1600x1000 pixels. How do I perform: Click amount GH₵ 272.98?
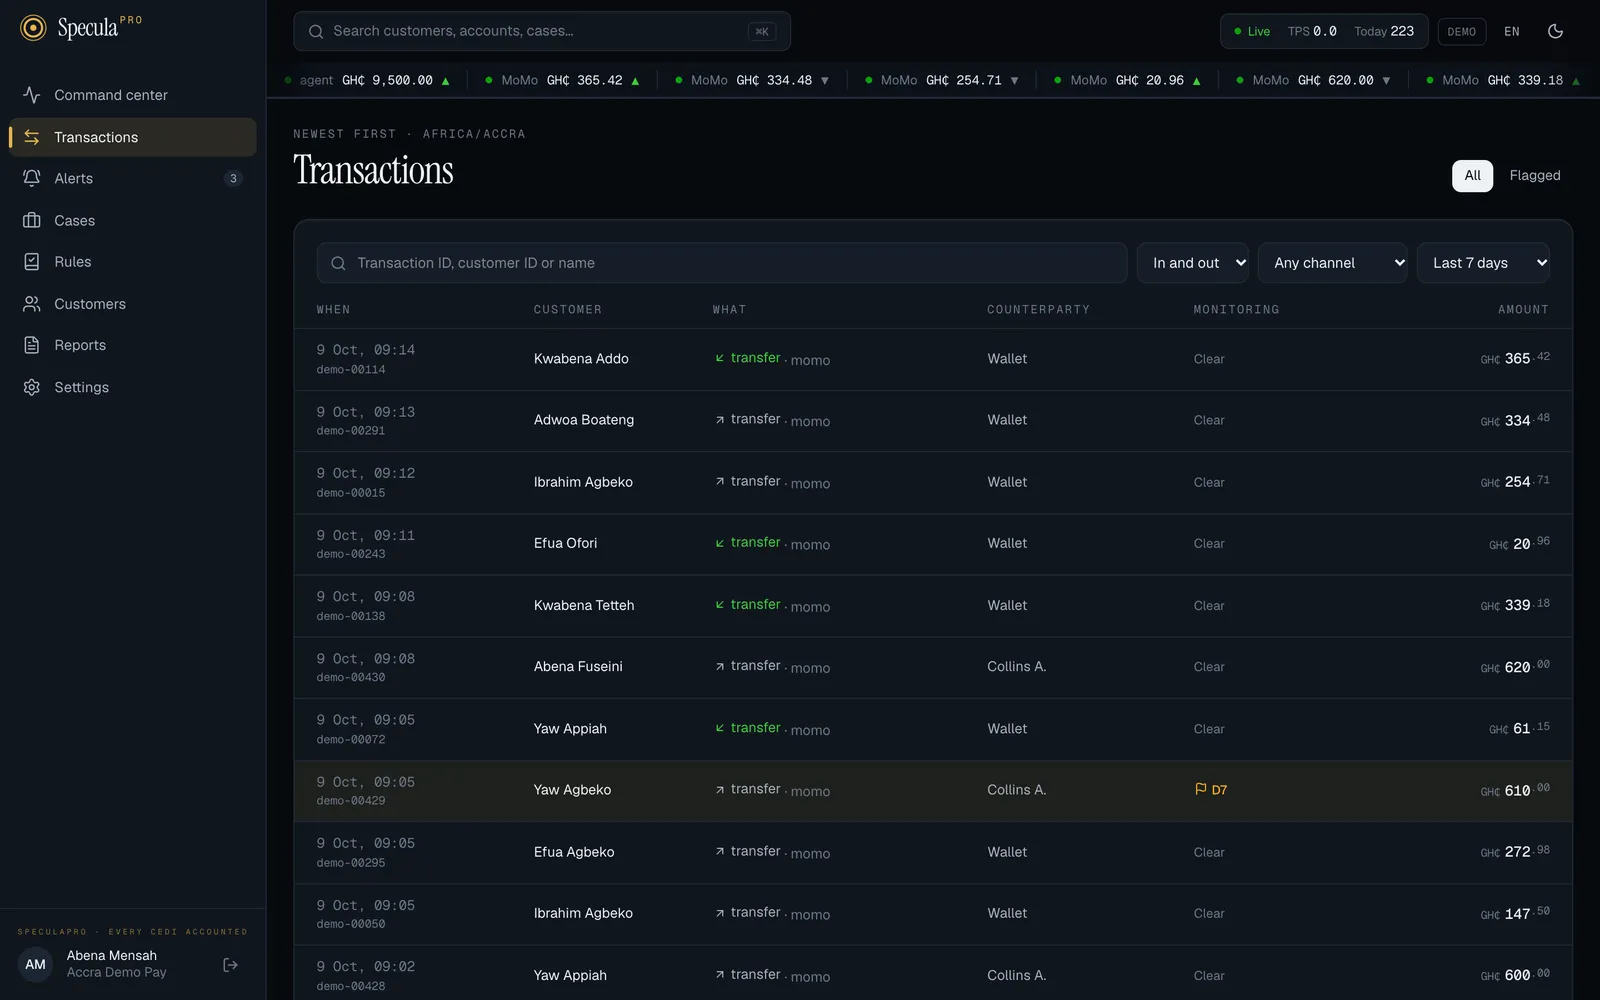1515,851
